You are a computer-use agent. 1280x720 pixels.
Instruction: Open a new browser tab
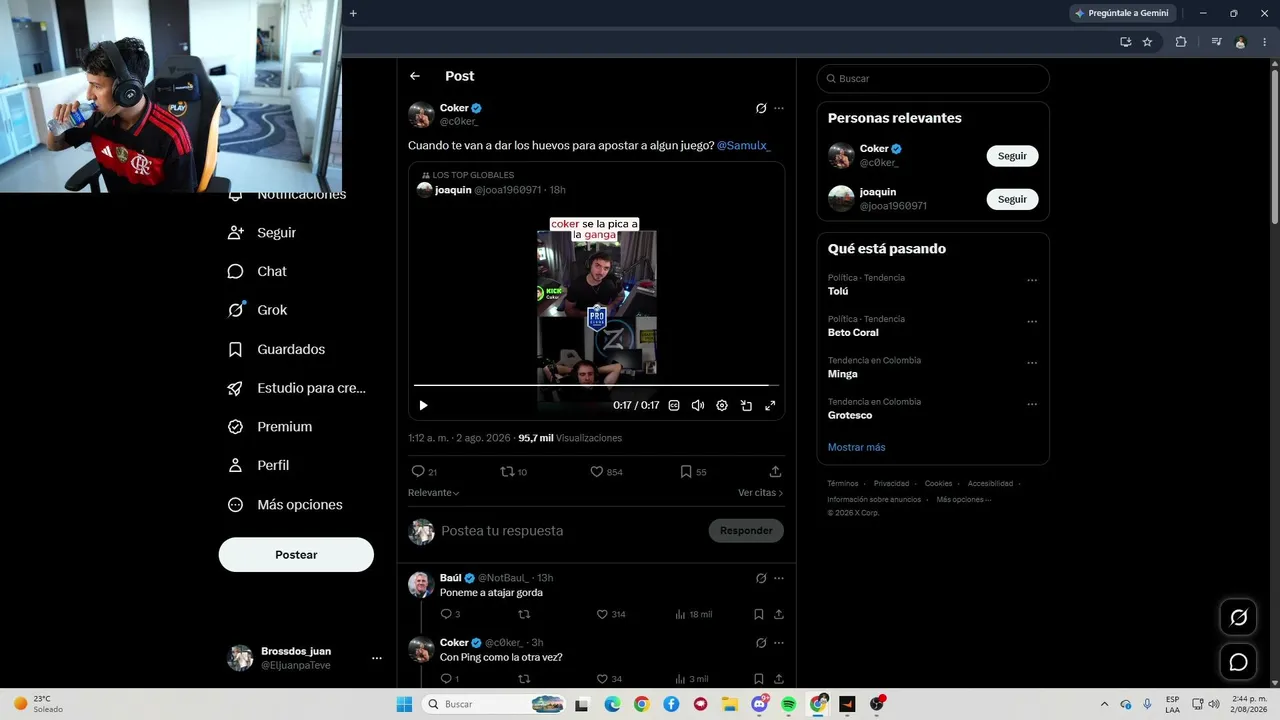coord(353,13)
